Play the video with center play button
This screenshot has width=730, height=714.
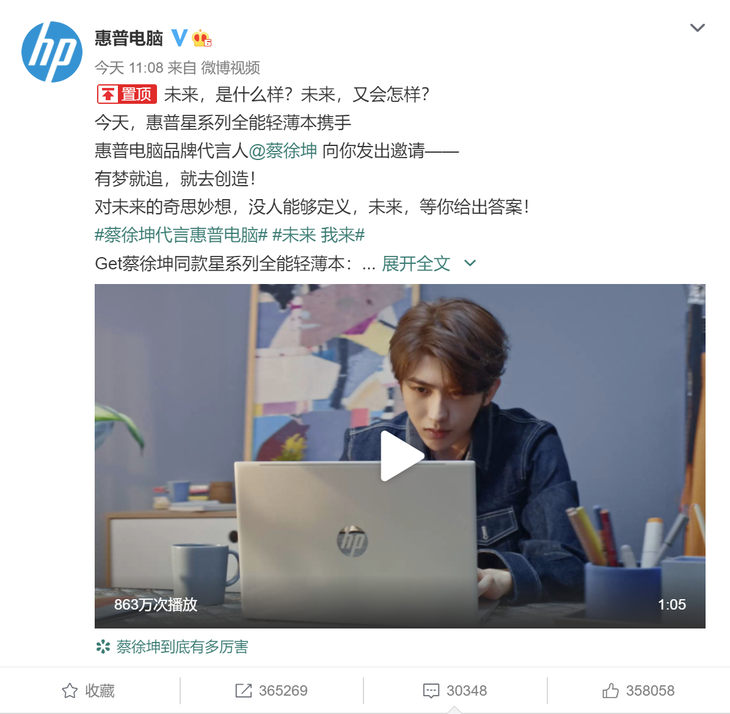pyautogui.click(x=401, y=456)
